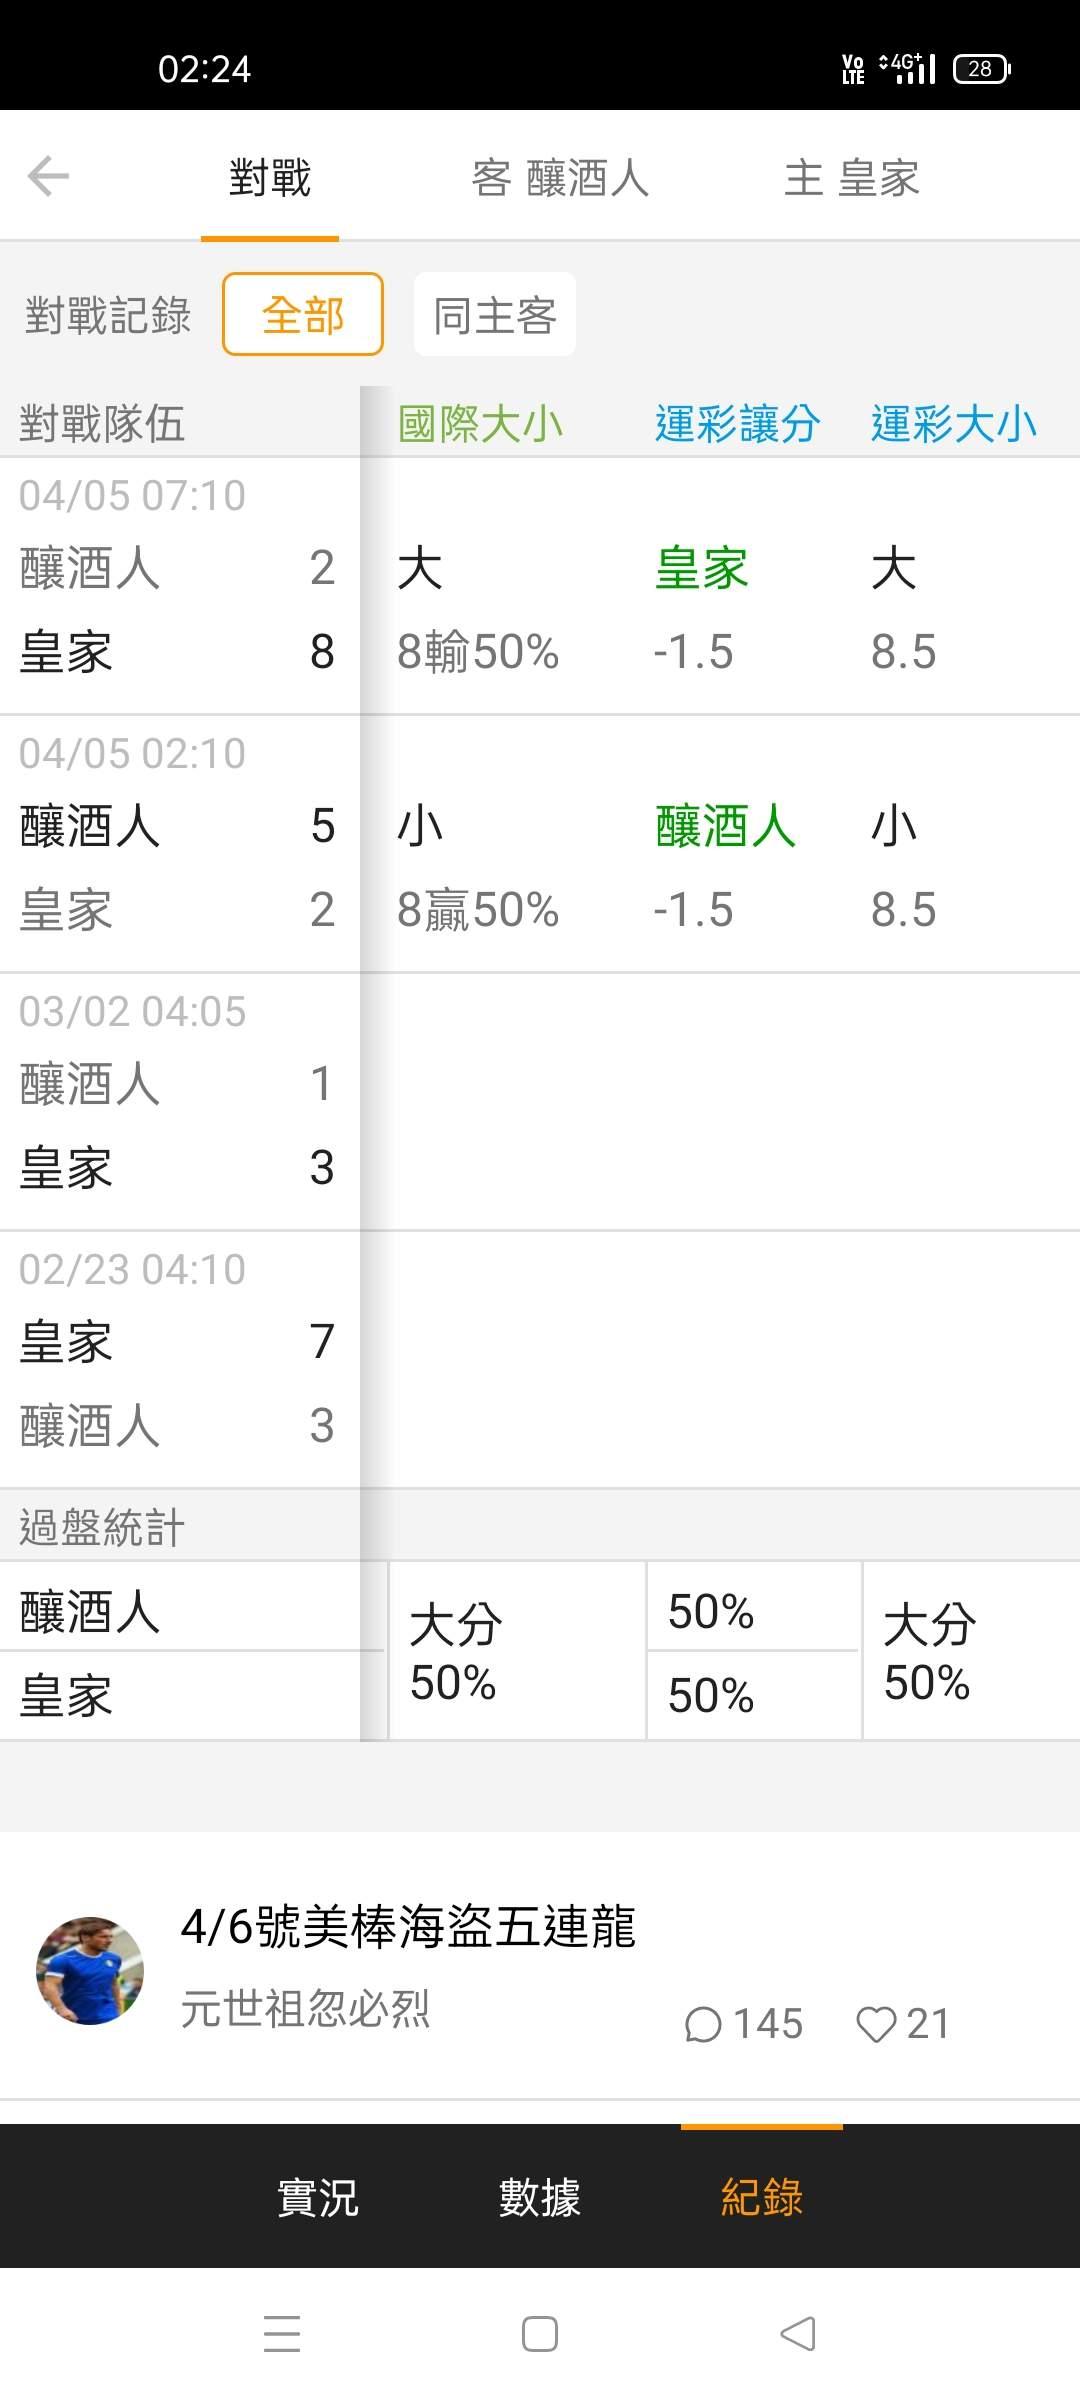Tap author name 元世祖忽必烈
The image size is (1080, 2400).
(305, 2008)
